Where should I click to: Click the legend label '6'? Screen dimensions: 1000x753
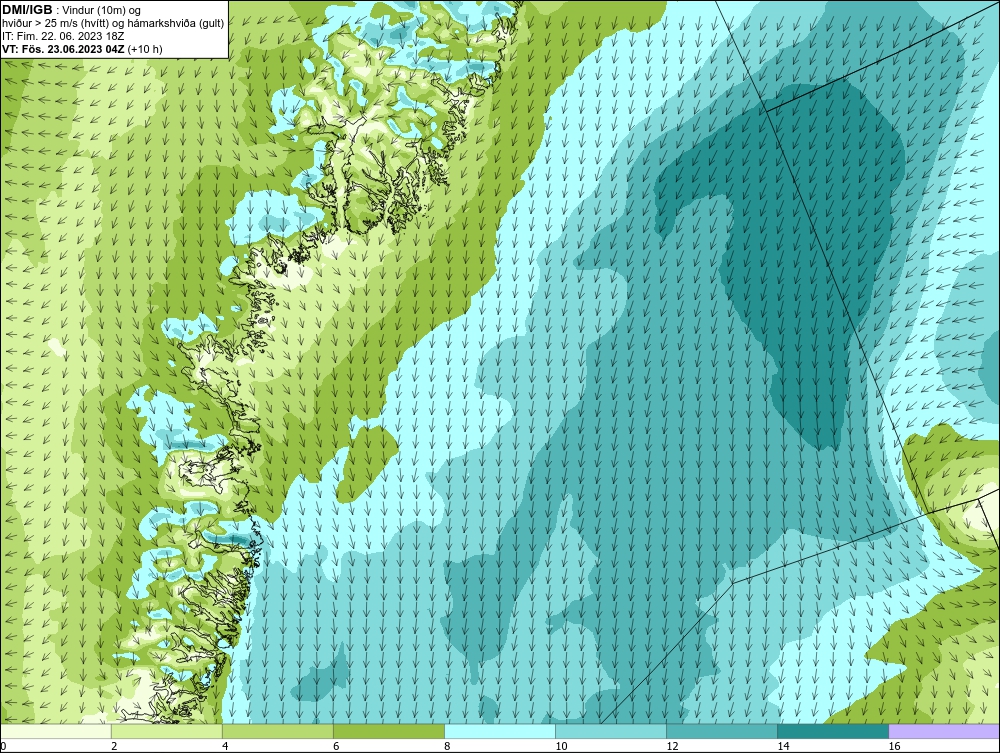(336, 746)
